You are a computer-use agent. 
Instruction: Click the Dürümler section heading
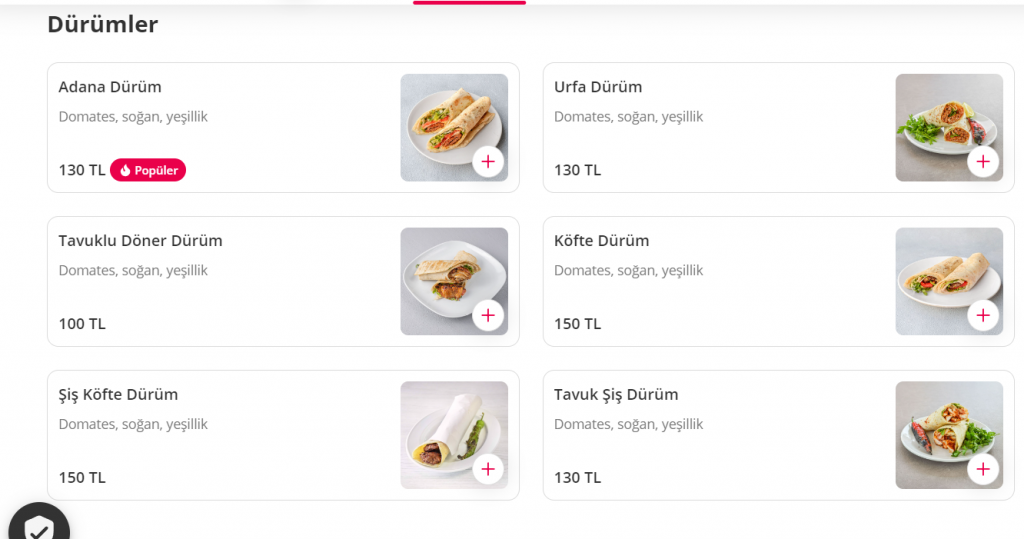[102, 25]
